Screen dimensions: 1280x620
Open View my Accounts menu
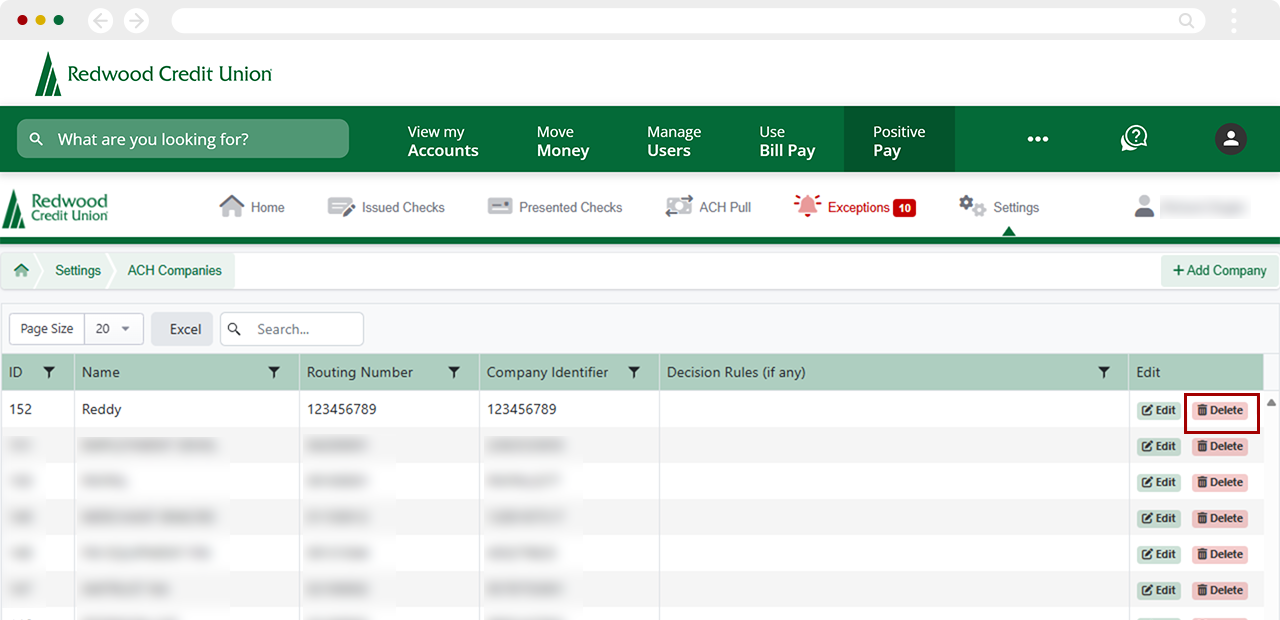443,141
